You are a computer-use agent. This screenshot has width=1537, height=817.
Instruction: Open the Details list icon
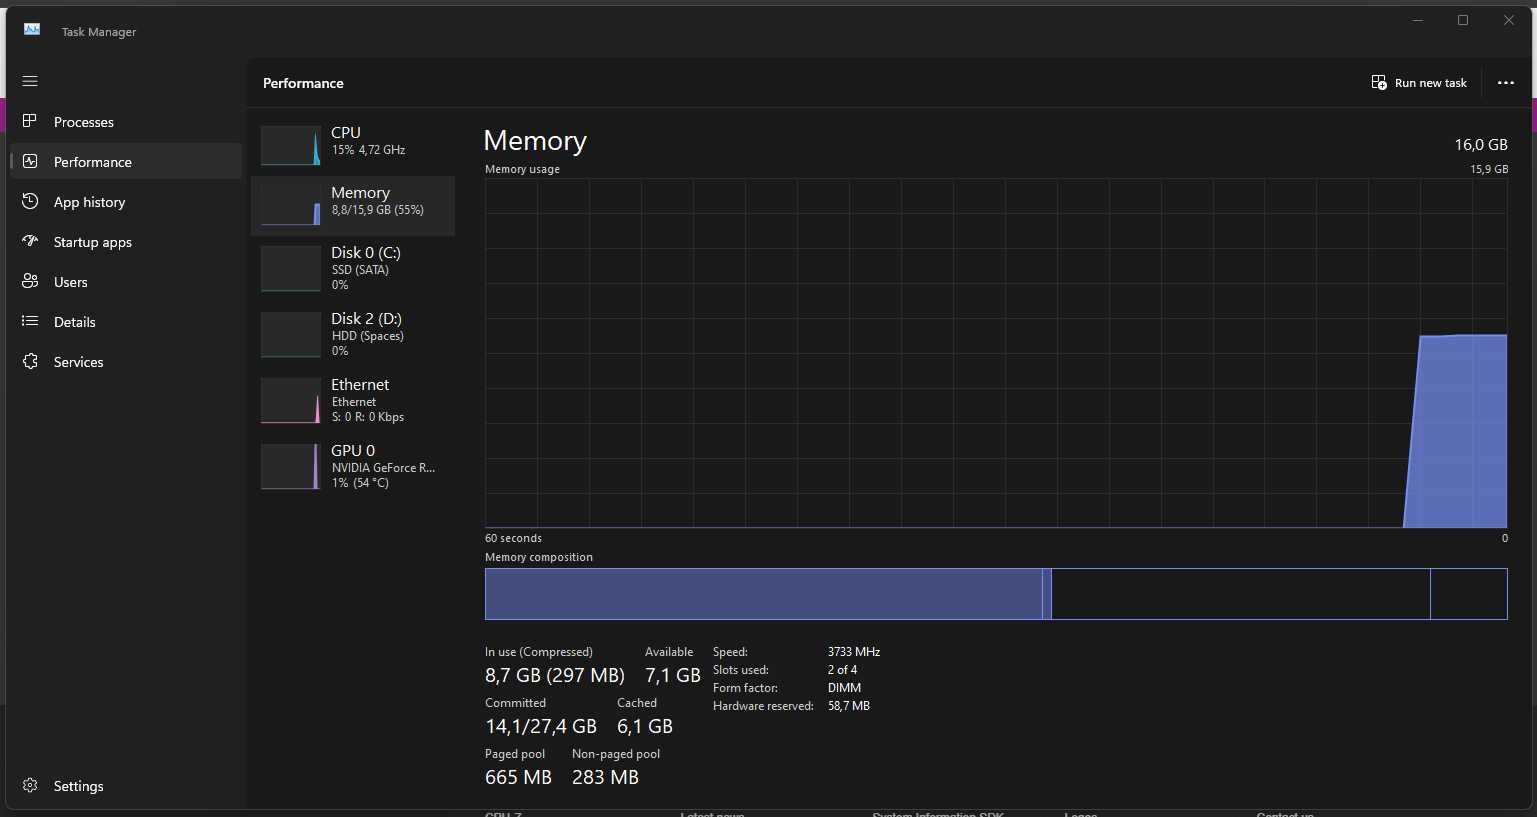[30, 321]
